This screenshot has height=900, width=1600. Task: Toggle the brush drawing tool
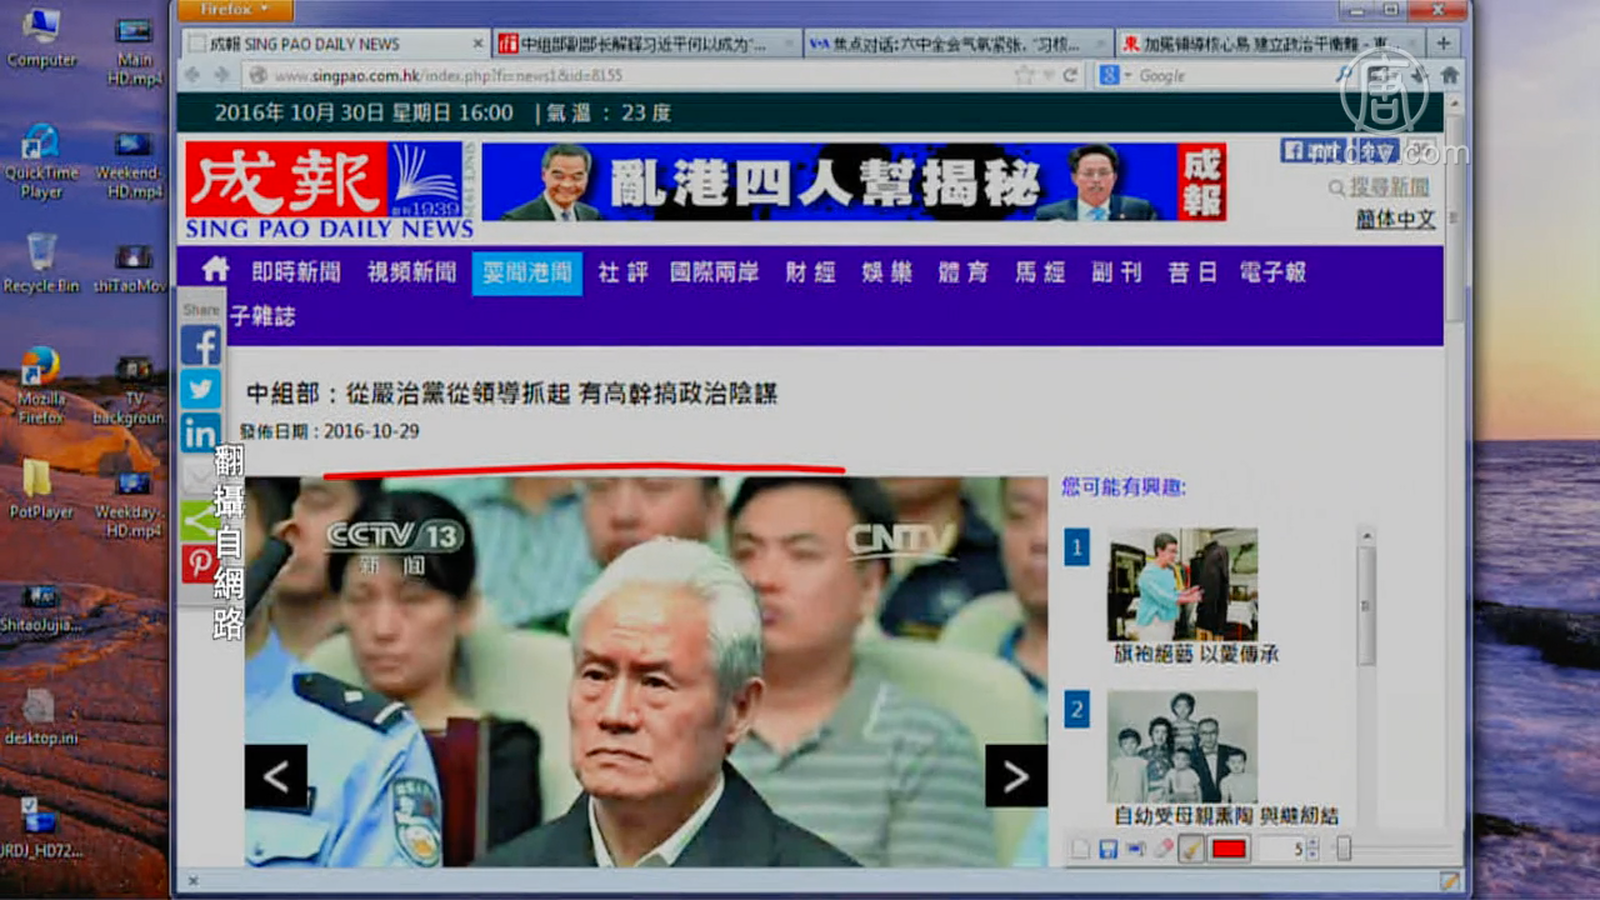tap(1190, 849)
